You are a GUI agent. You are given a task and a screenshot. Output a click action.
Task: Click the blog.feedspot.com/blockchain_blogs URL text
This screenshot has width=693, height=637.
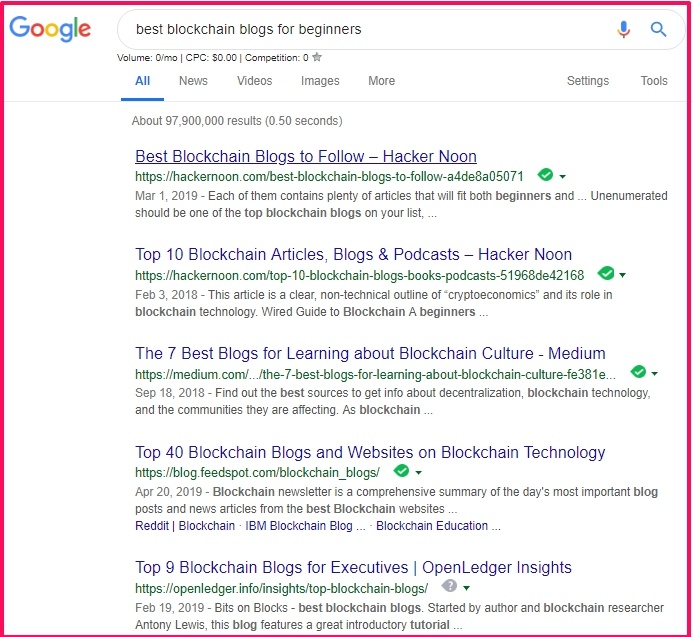(257, 473)
